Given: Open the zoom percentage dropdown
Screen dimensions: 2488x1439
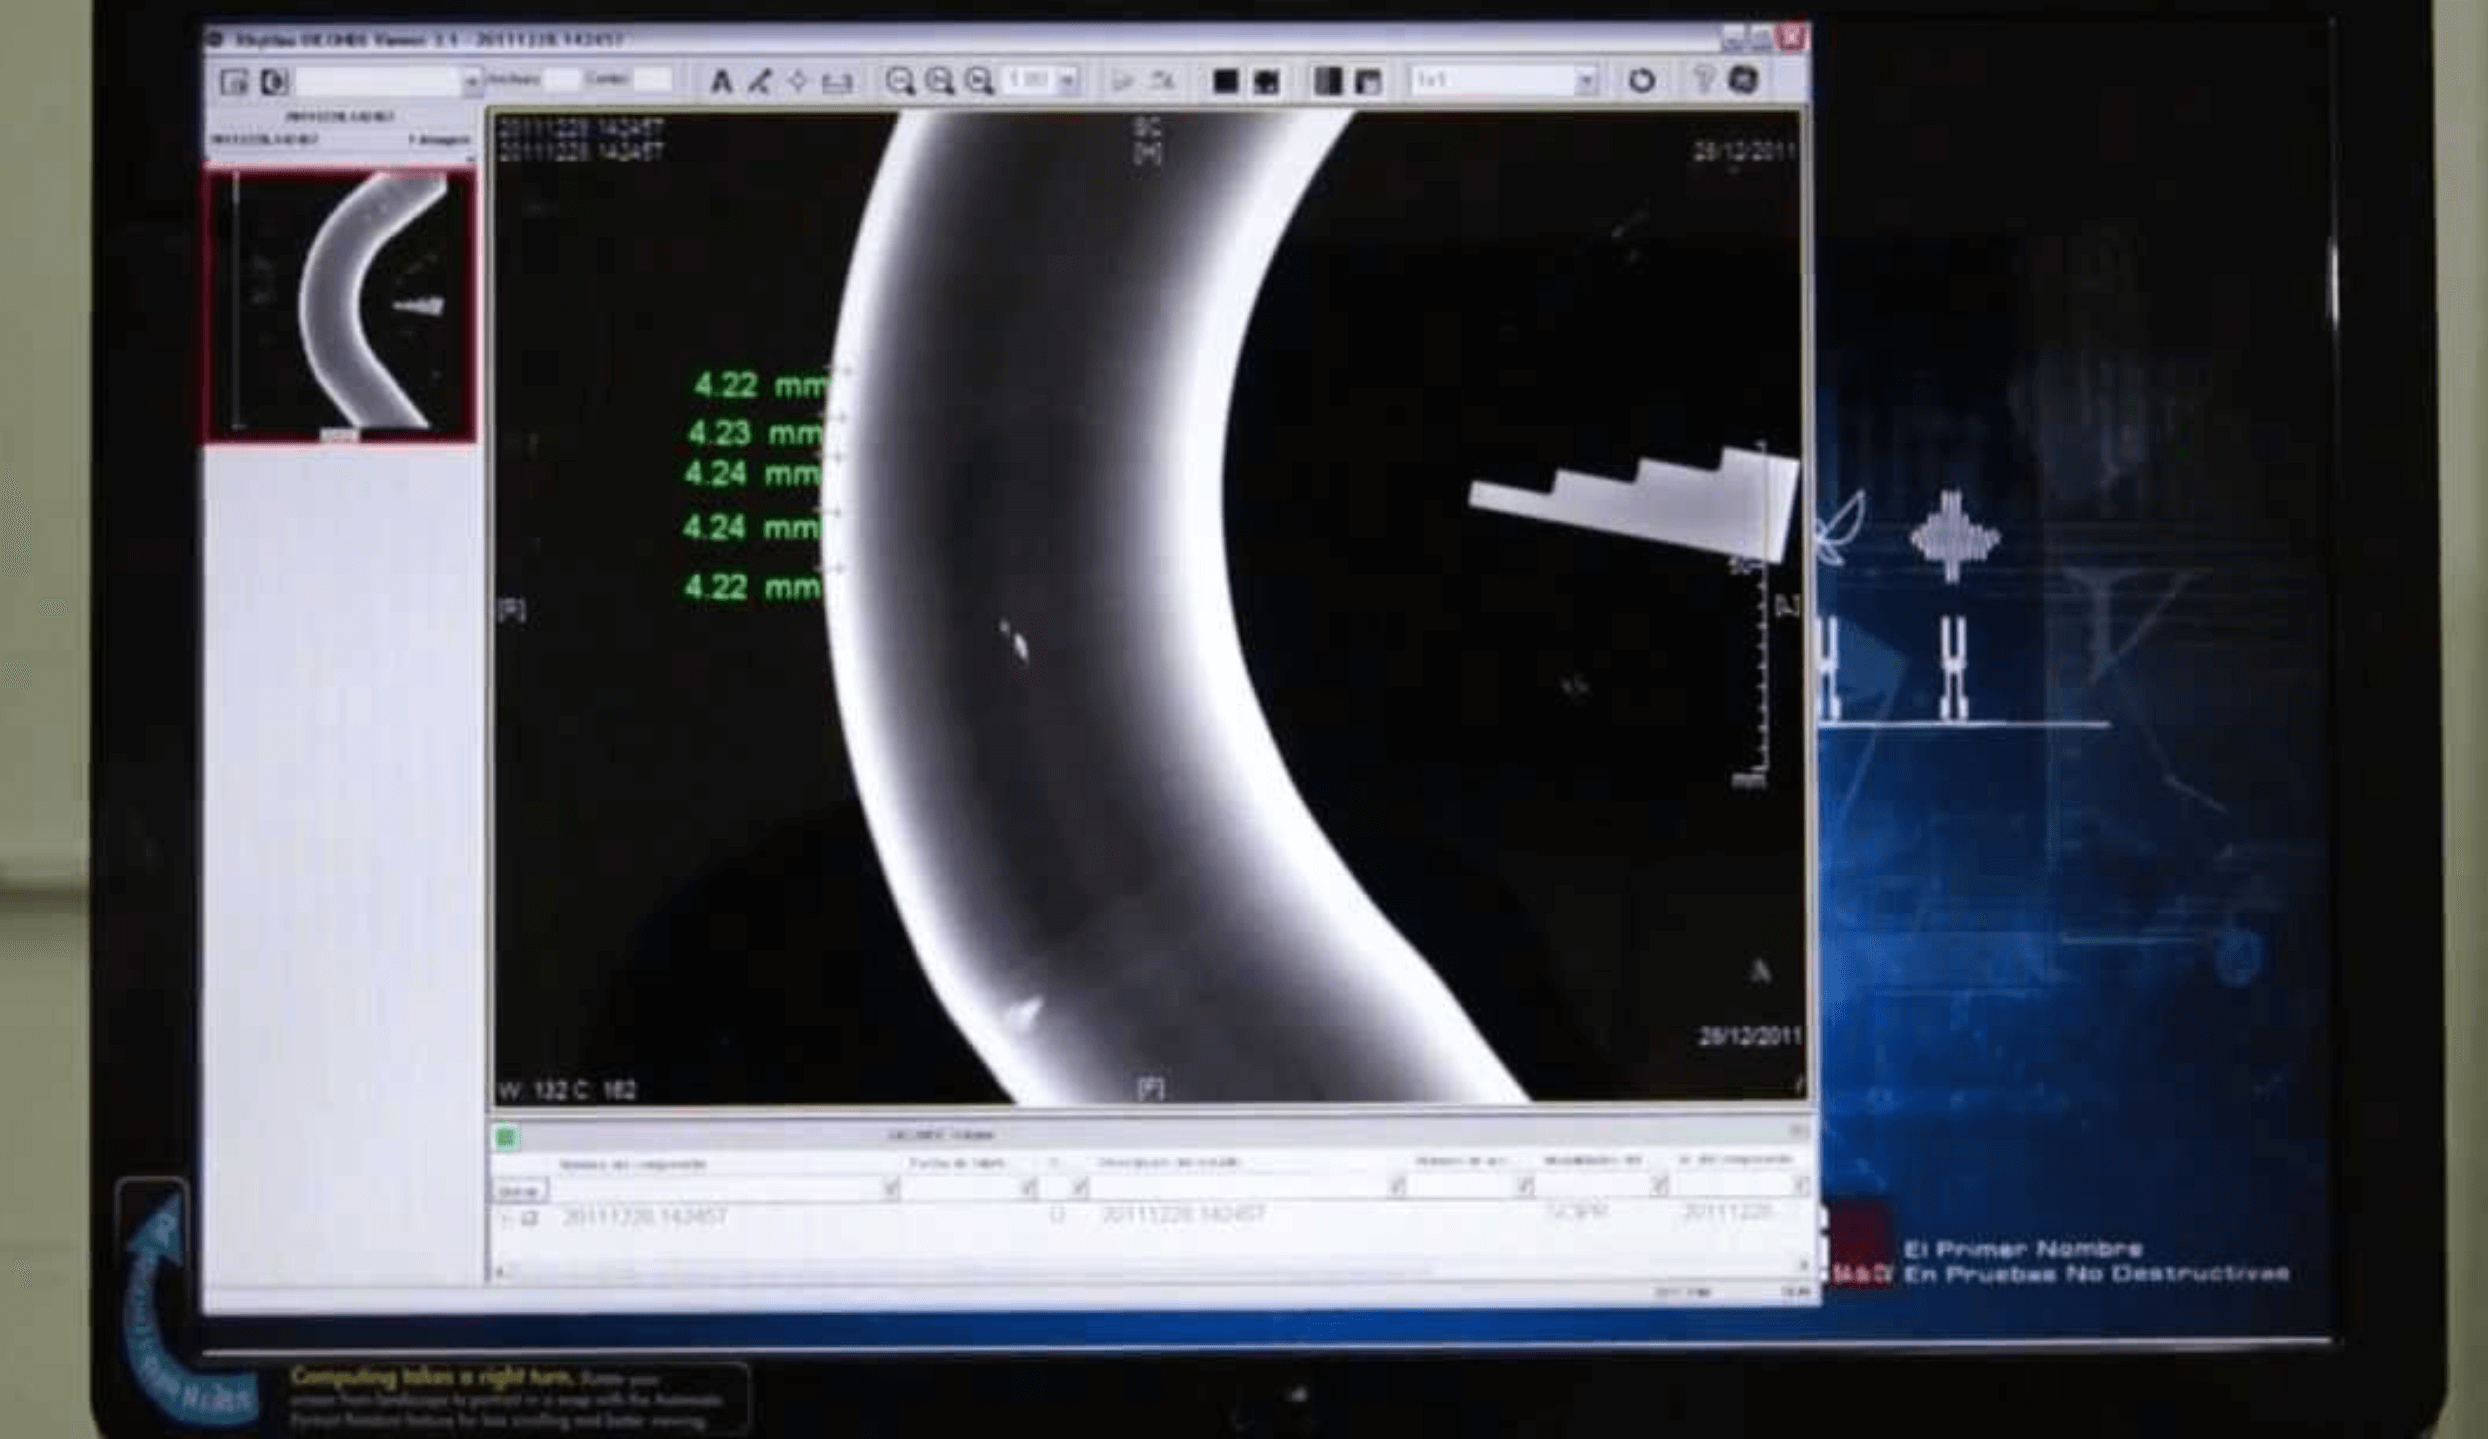Looking at the screenshot, I should 1068,80.
